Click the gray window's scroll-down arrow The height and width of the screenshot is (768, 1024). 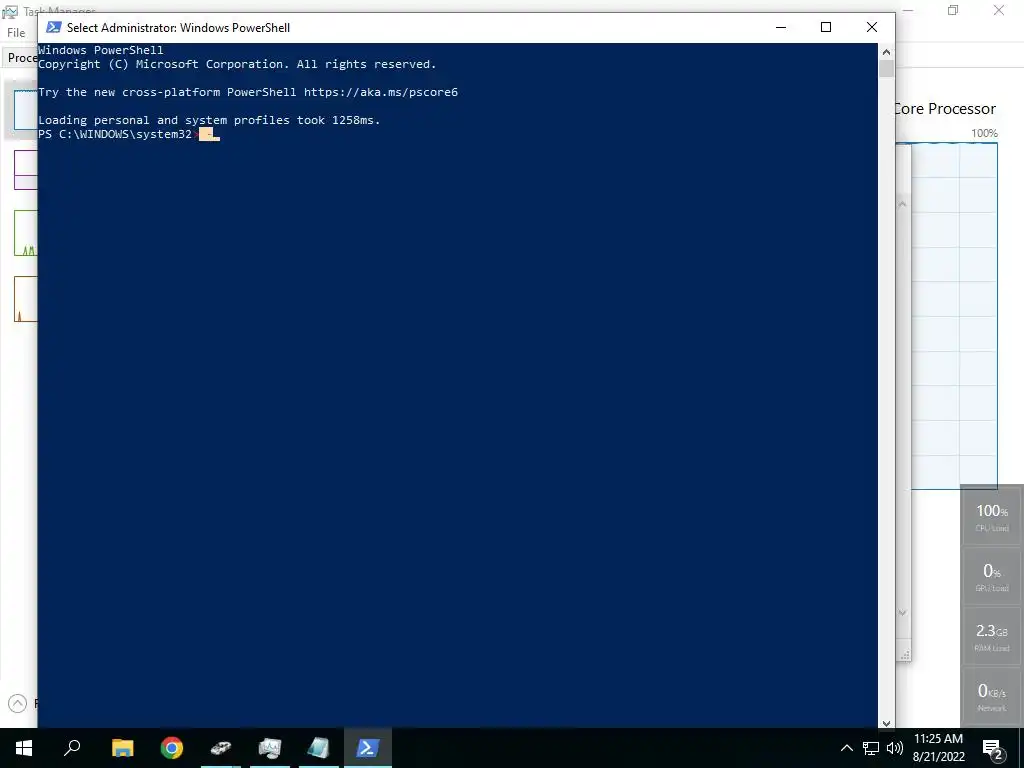(903, 613)
